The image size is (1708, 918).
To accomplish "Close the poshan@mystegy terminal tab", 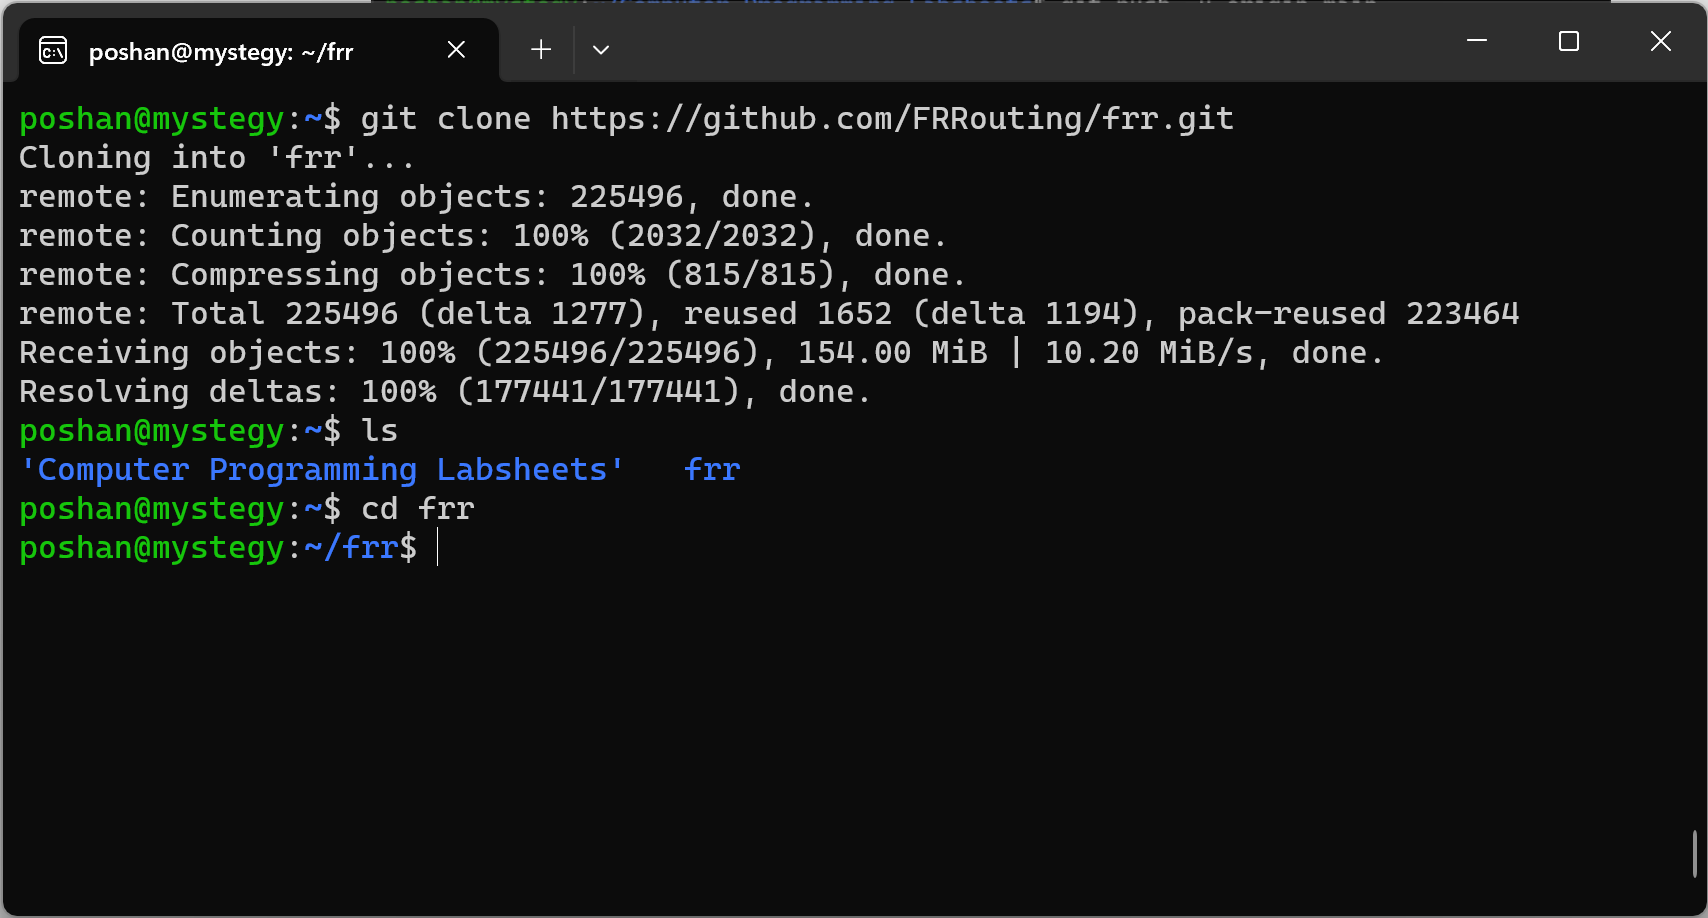I will [456, 49].
